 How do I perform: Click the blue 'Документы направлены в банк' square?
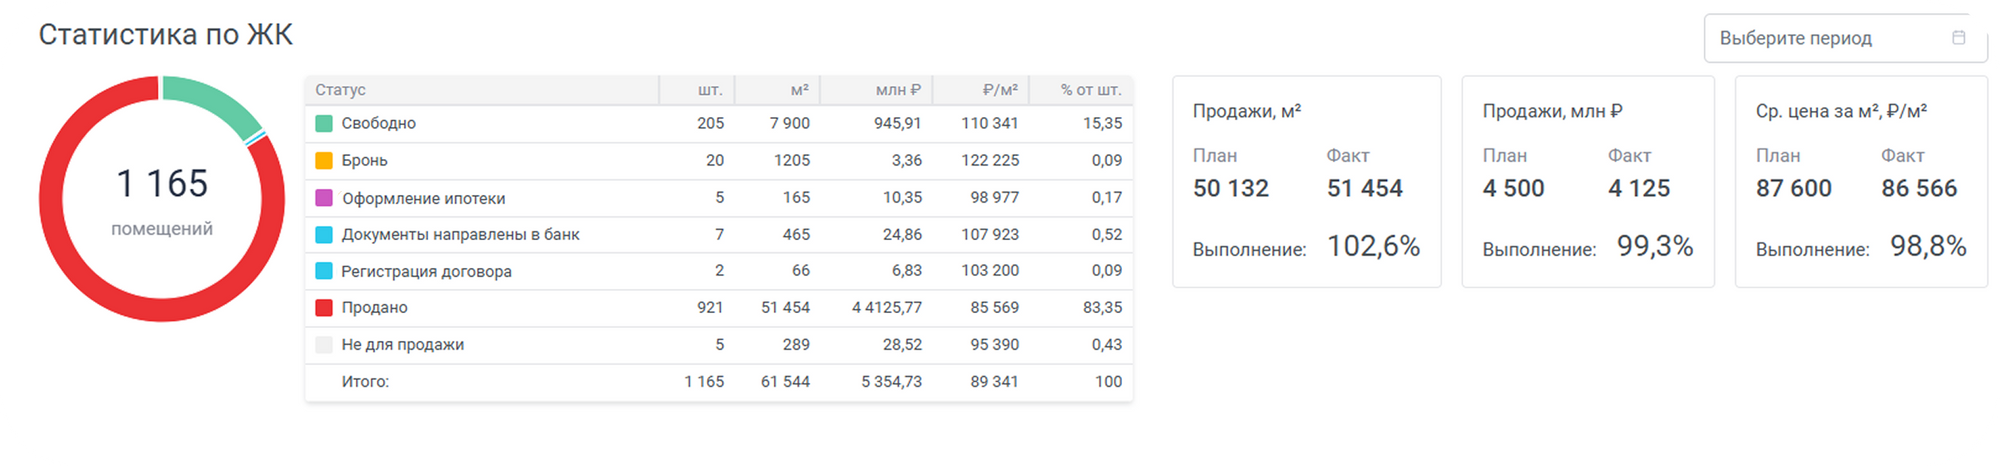[x=324, y=235]
